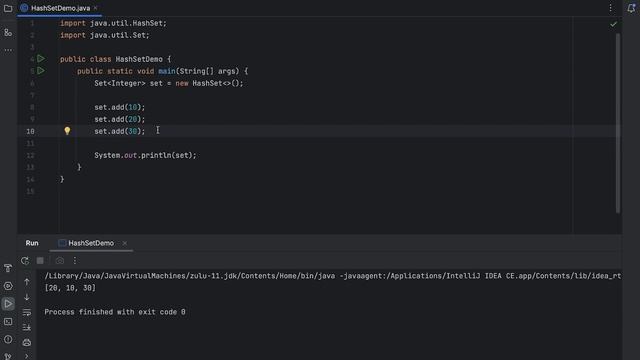This screenshot has width=640, height=360.
Task: Click 'System.out.println(set);' line
Action: pyautogui.click(x=145, y=155)
